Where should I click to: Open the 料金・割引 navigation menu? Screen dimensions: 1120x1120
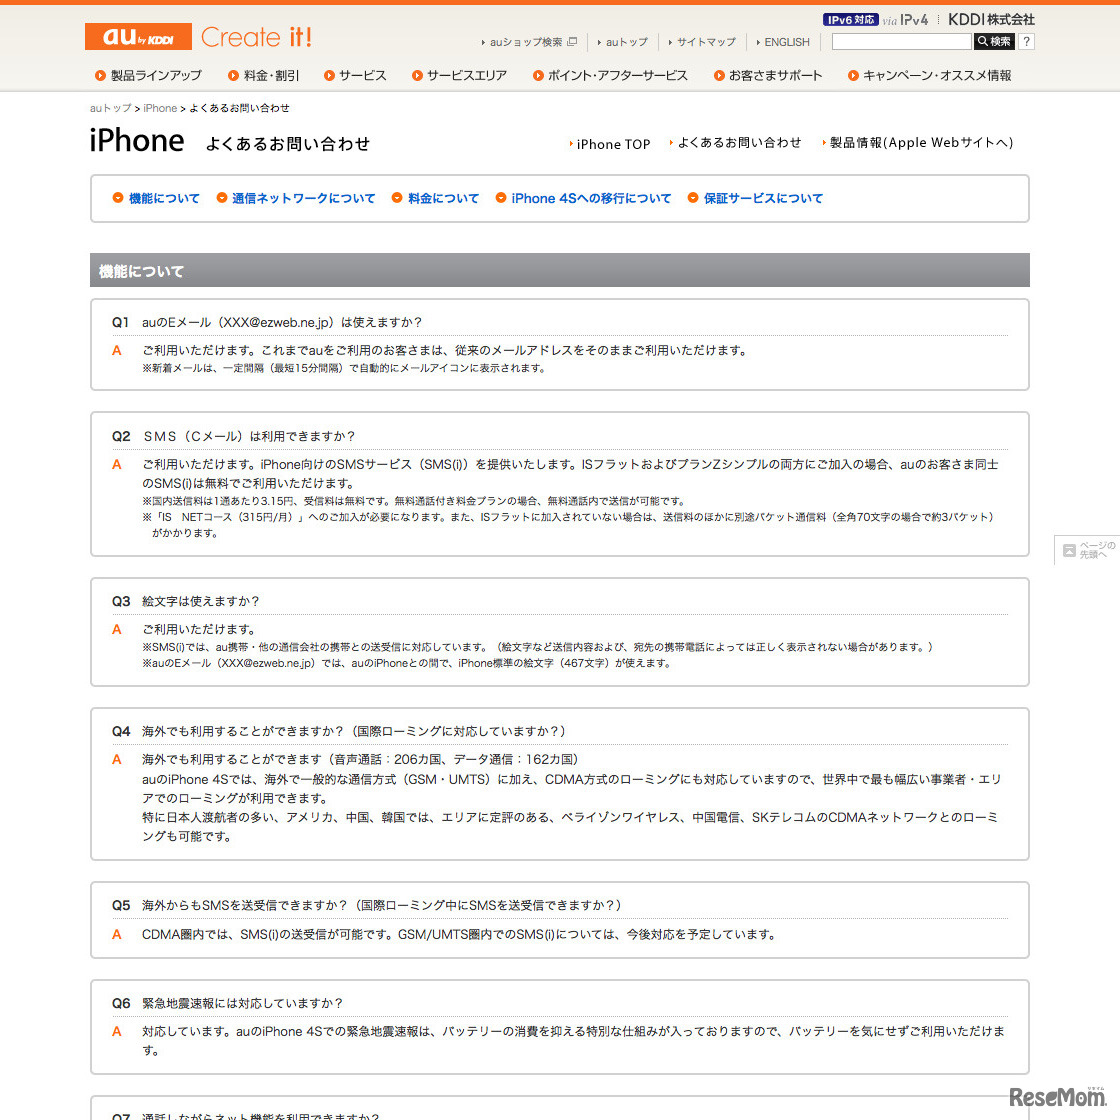[263, 75]
